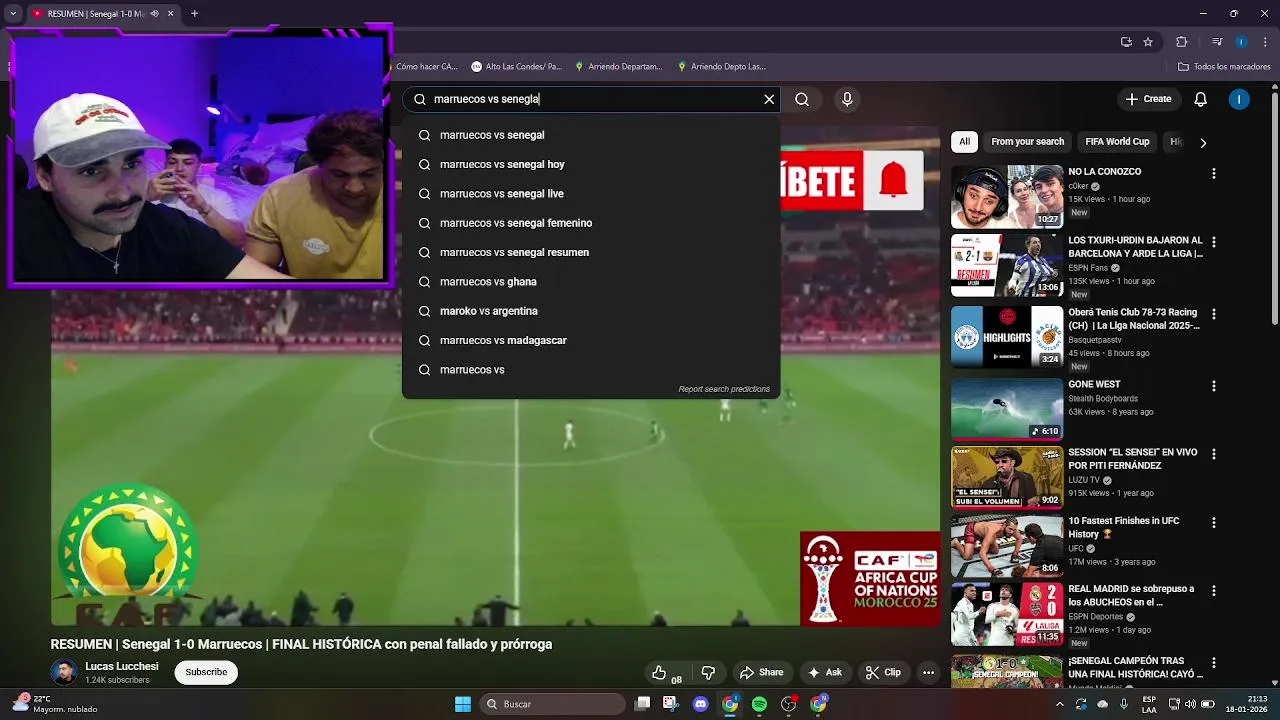Open 'SESSION EL SENSEI EN VIVO' video title
Viewport: 1280px width, 720px height.
[x=1133, y=459]
